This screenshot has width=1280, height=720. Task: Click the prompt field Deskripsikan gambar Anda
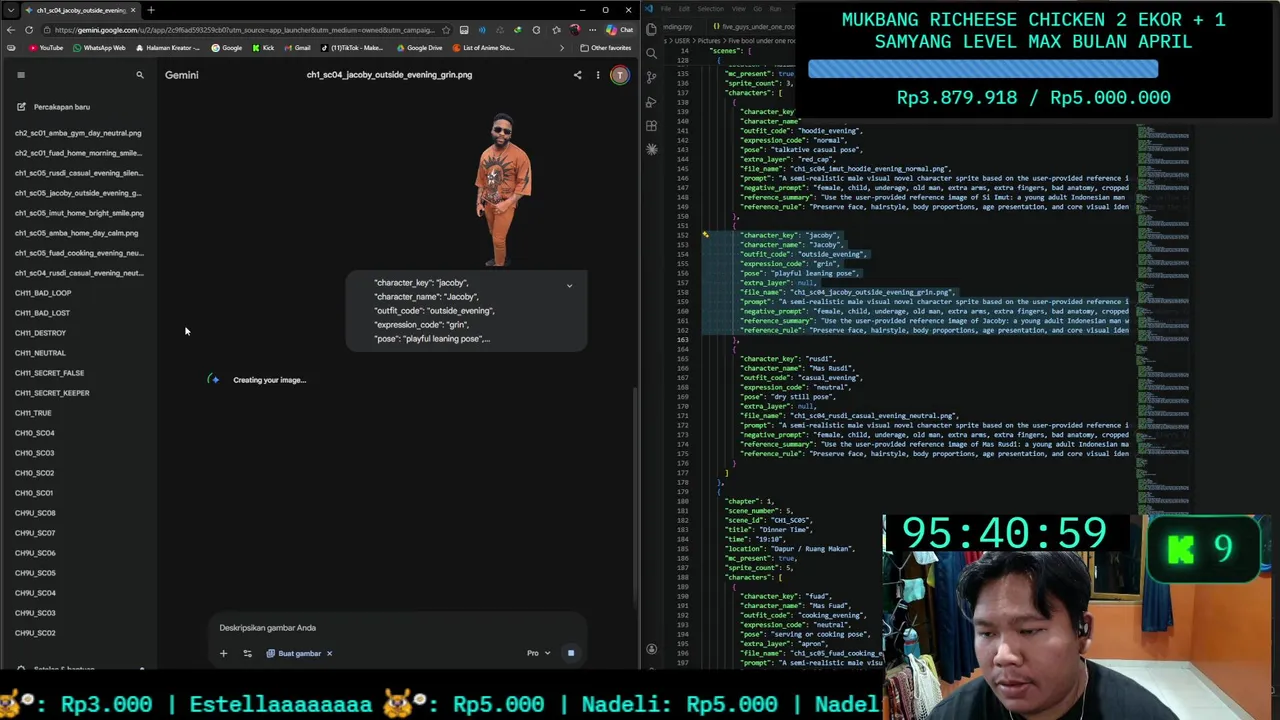[x=400, y=628]
